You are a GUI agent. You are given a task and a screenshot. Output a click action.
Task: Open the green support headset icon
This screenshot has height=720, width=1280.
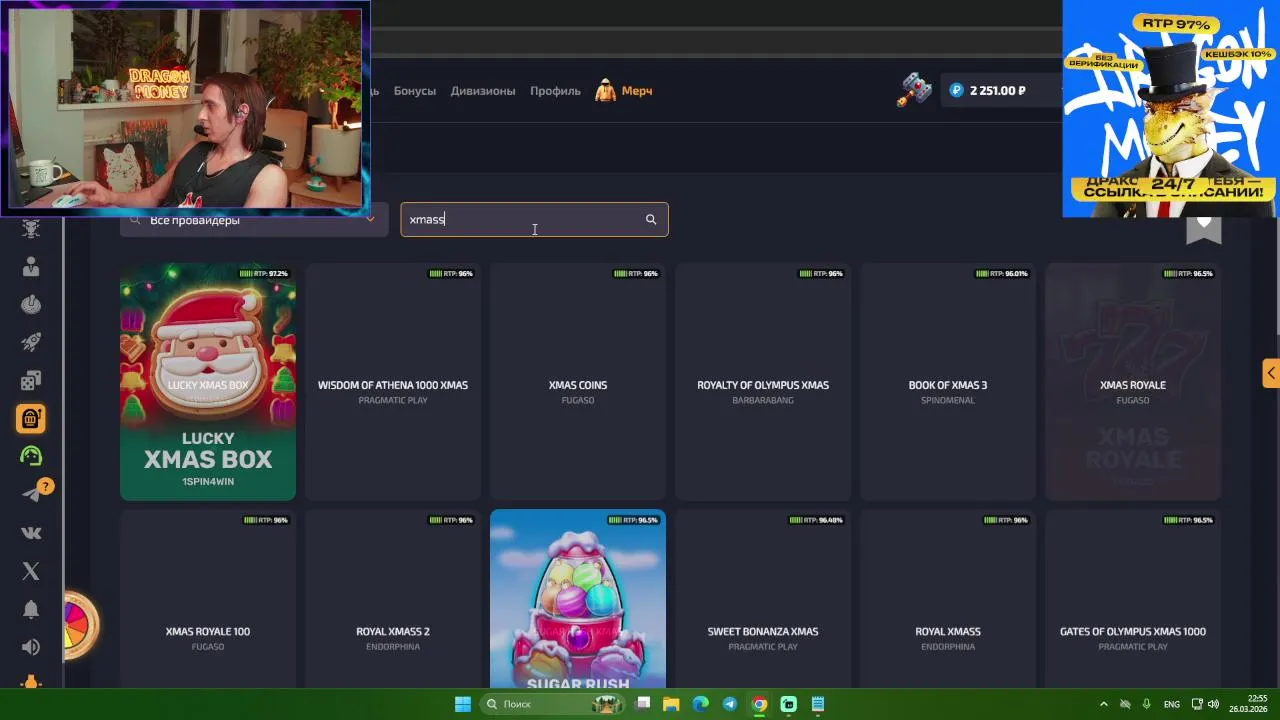[x=31, y=456]
